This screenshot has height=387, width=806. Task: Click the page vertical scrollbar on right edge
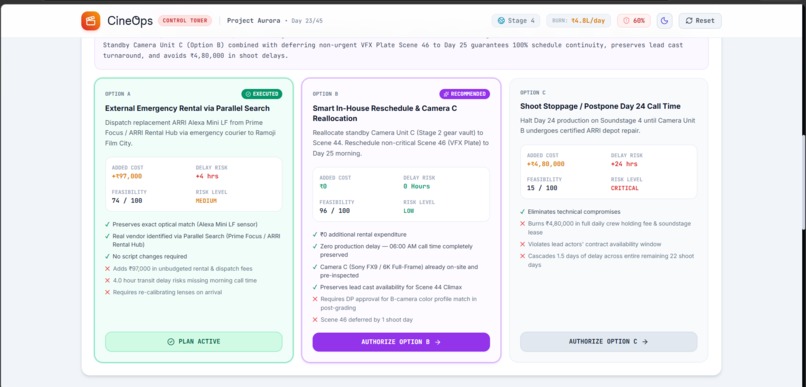point(803,172)
